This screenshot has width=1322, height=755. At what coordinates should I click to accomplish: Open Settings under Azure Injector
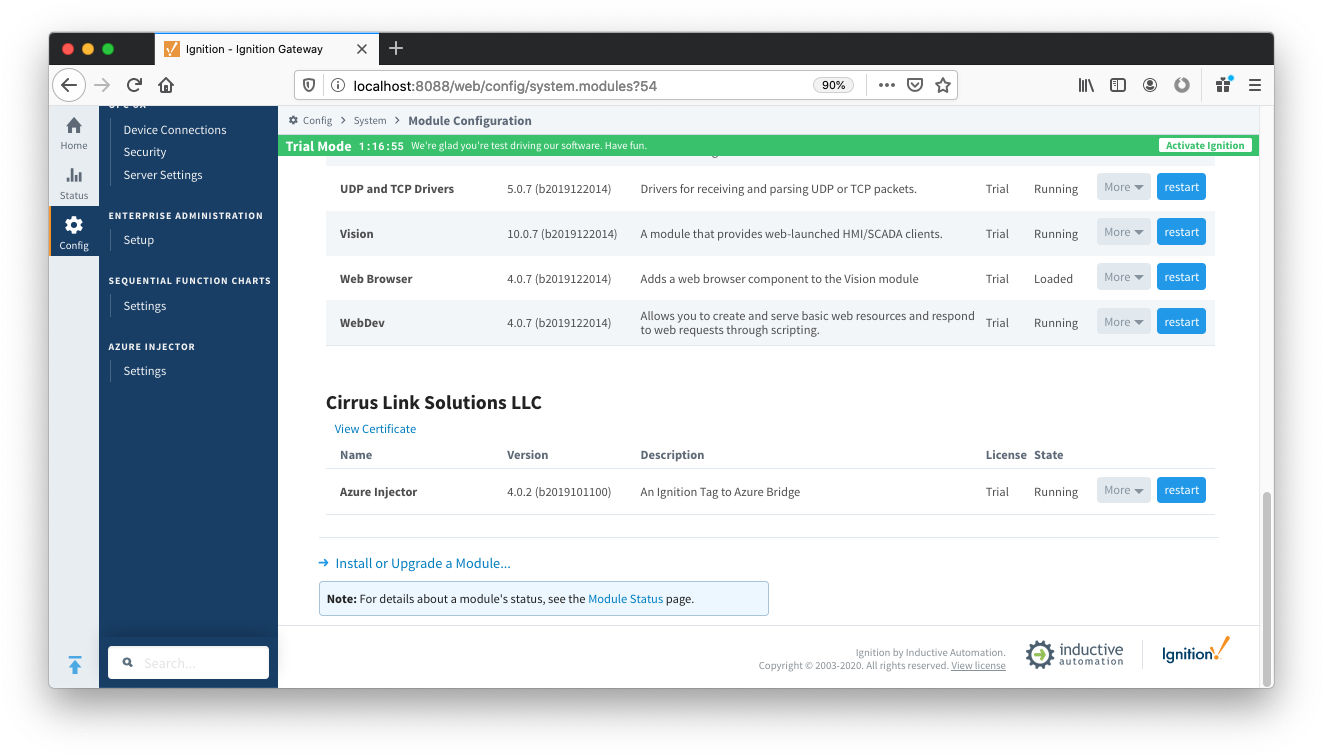tap(145, 371)
